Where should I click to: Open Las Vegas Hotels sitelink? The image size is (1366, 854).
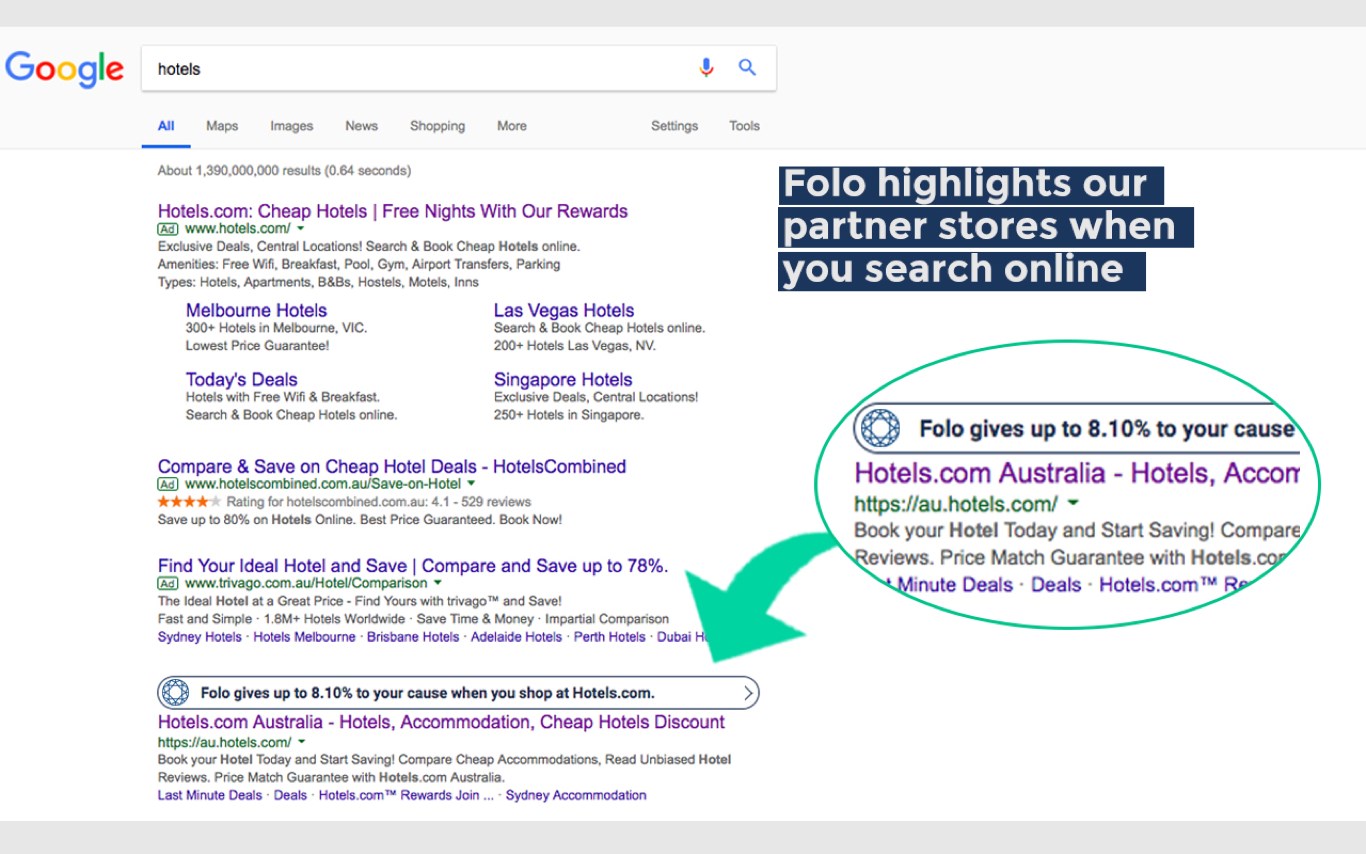click(564, 310)
